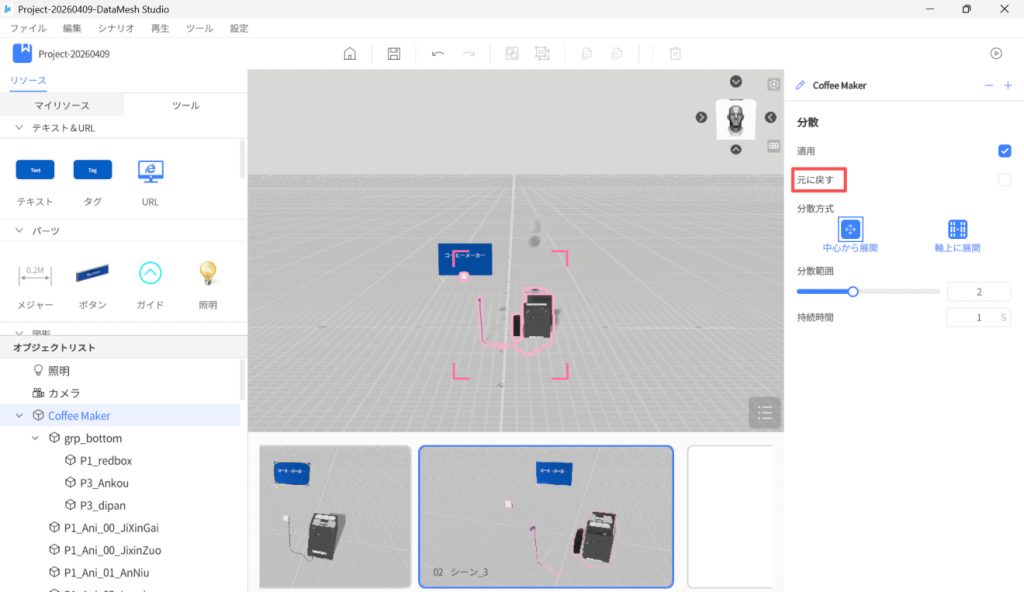Enable the 元に戻す checkbox

coord(1004,180)
